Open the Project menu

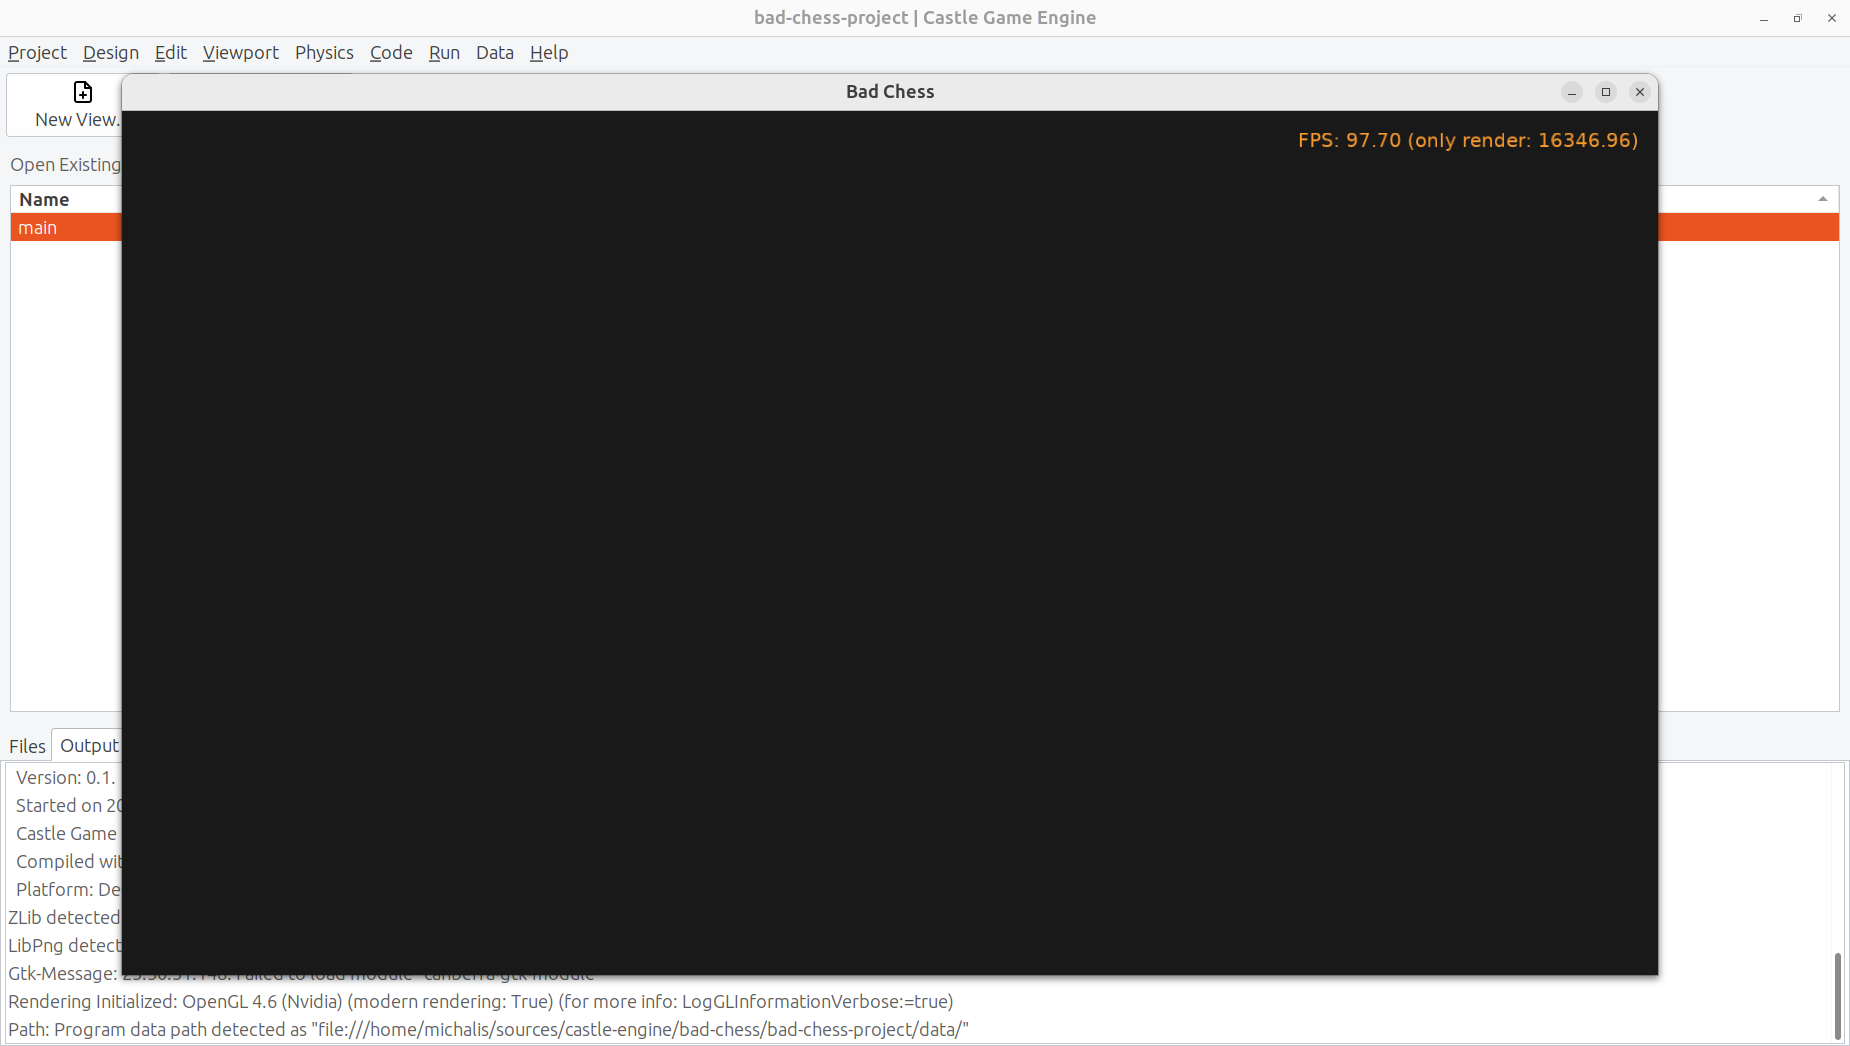(37, 53)
